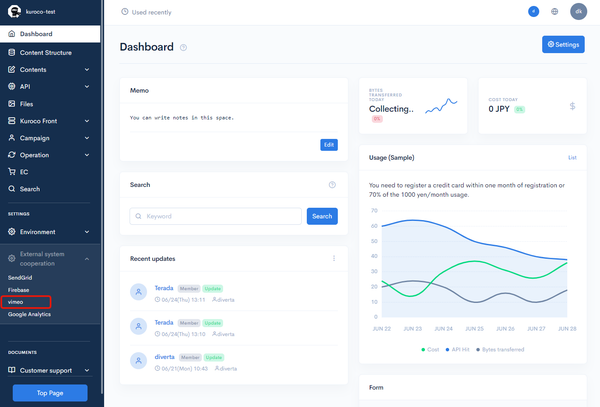Open the diverta member update link
The height and width of the screenshot is (407, 600).
point(165,357)
